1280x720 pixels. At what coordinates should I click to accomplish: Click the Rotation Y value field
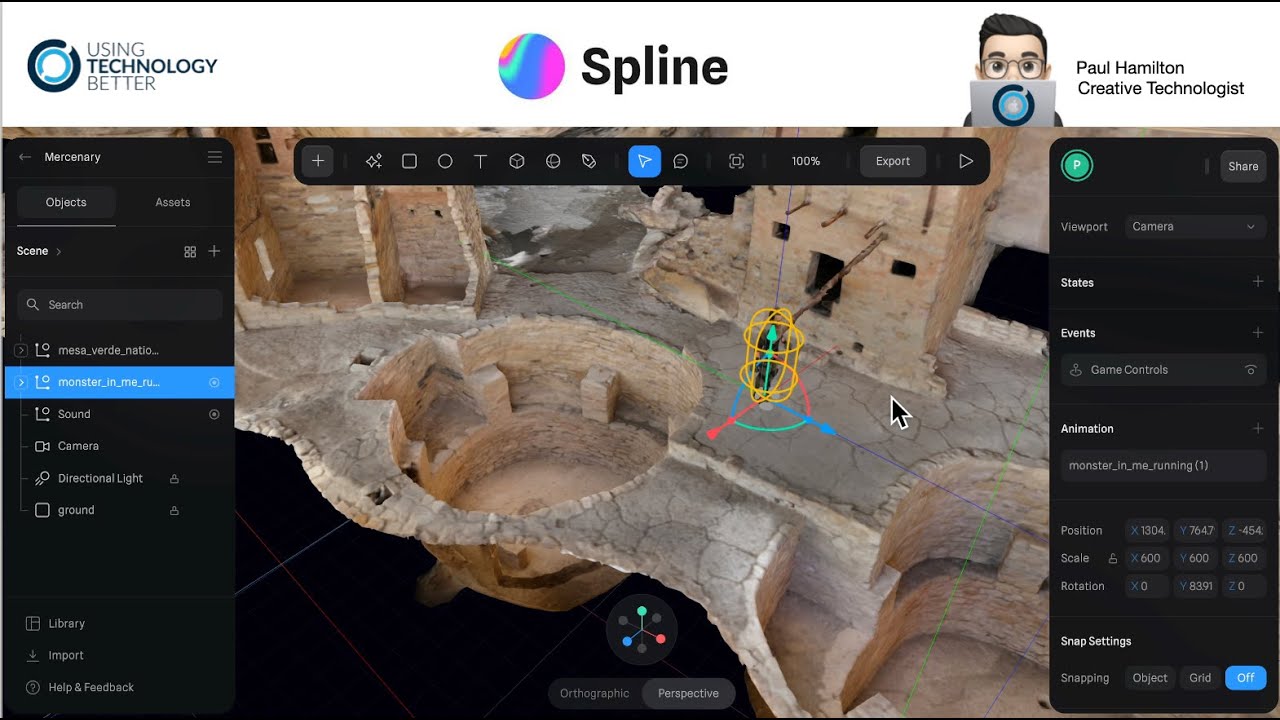1196,586
